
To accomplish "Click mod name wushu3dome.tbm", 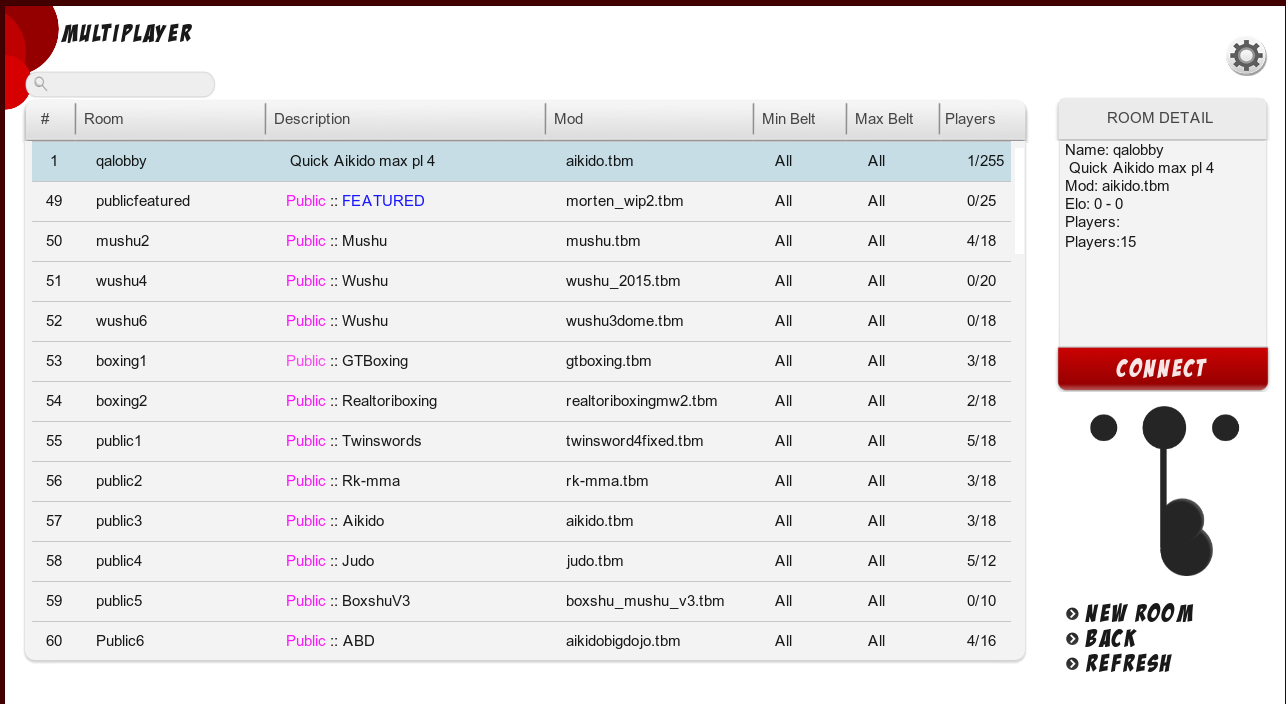I will coord(625,321).
